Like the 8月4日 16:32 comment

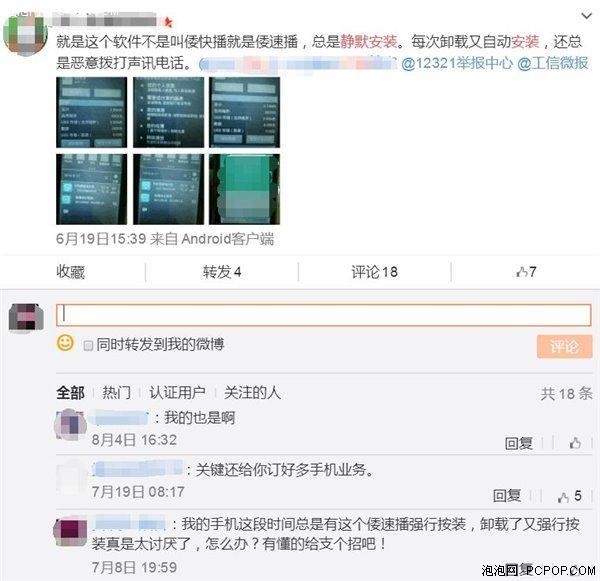[x=575, y=443]
